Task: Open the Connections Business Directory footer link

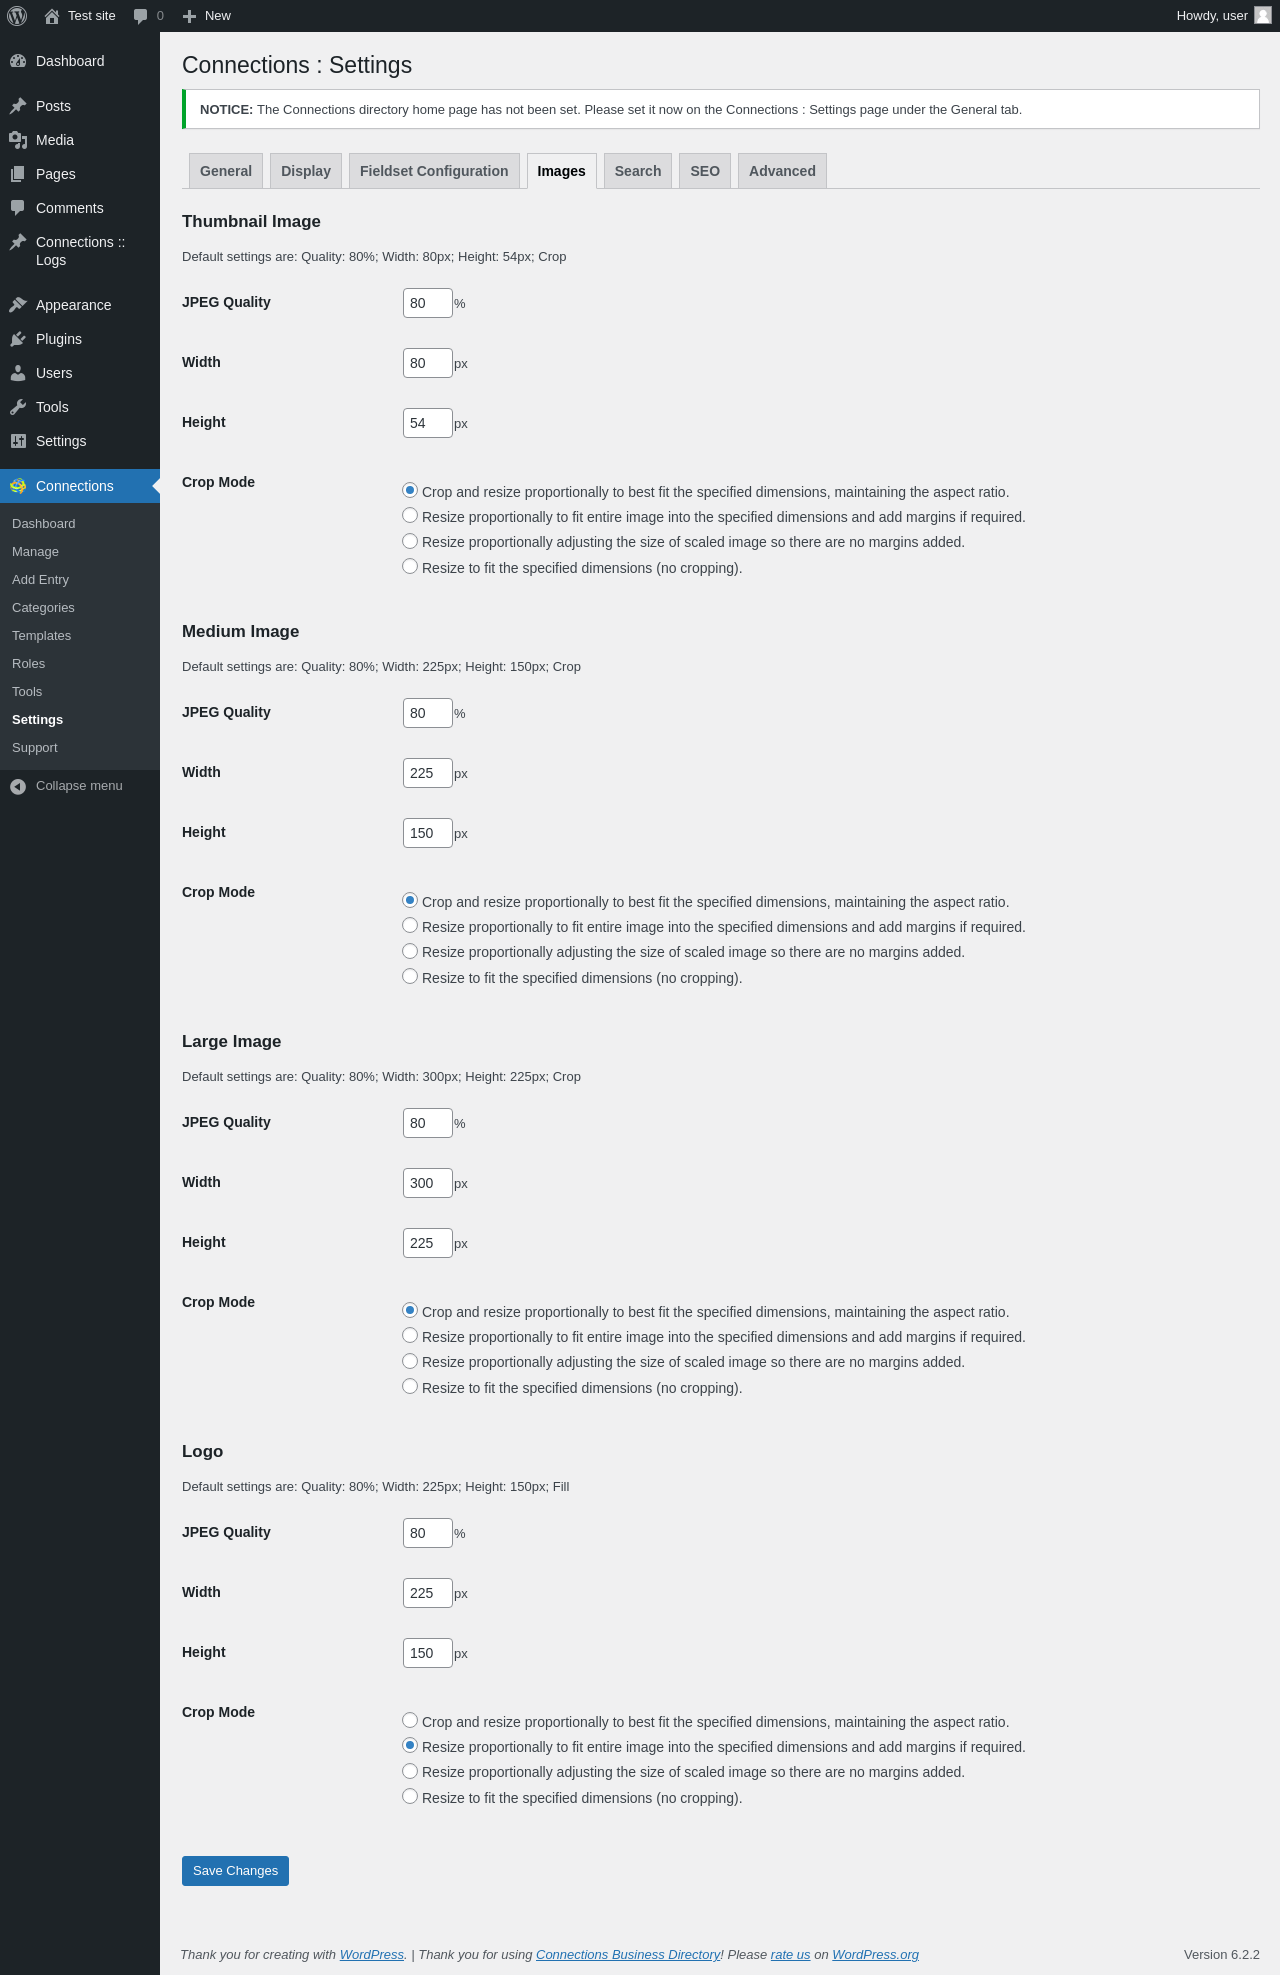Action: pyautogui.click(x=628, y=1955)
